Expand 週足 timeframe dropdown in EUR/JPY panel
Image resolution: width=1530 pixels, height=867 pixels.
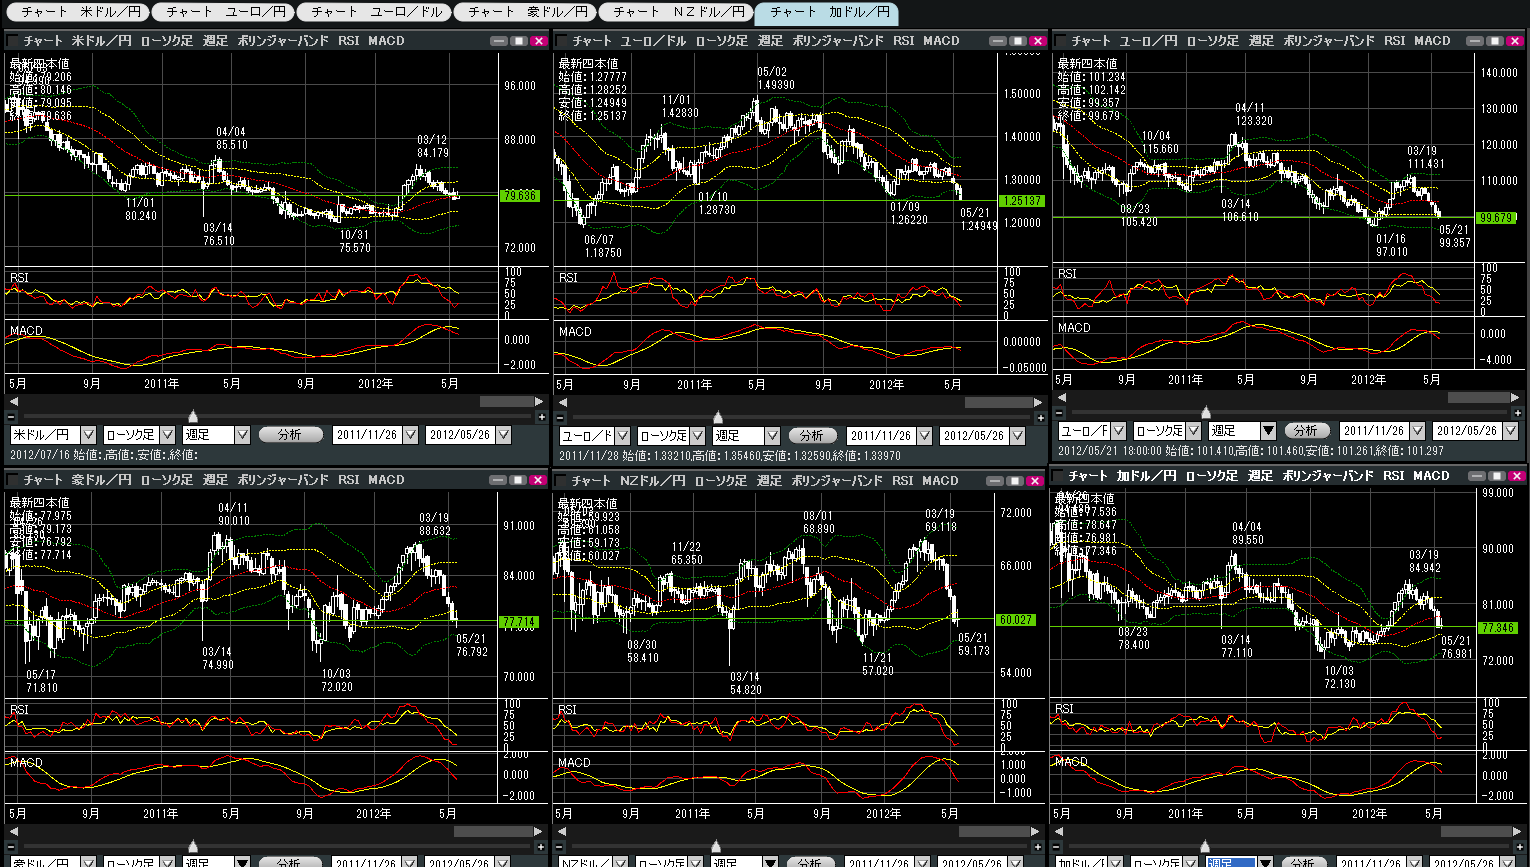pos(1268,431)
